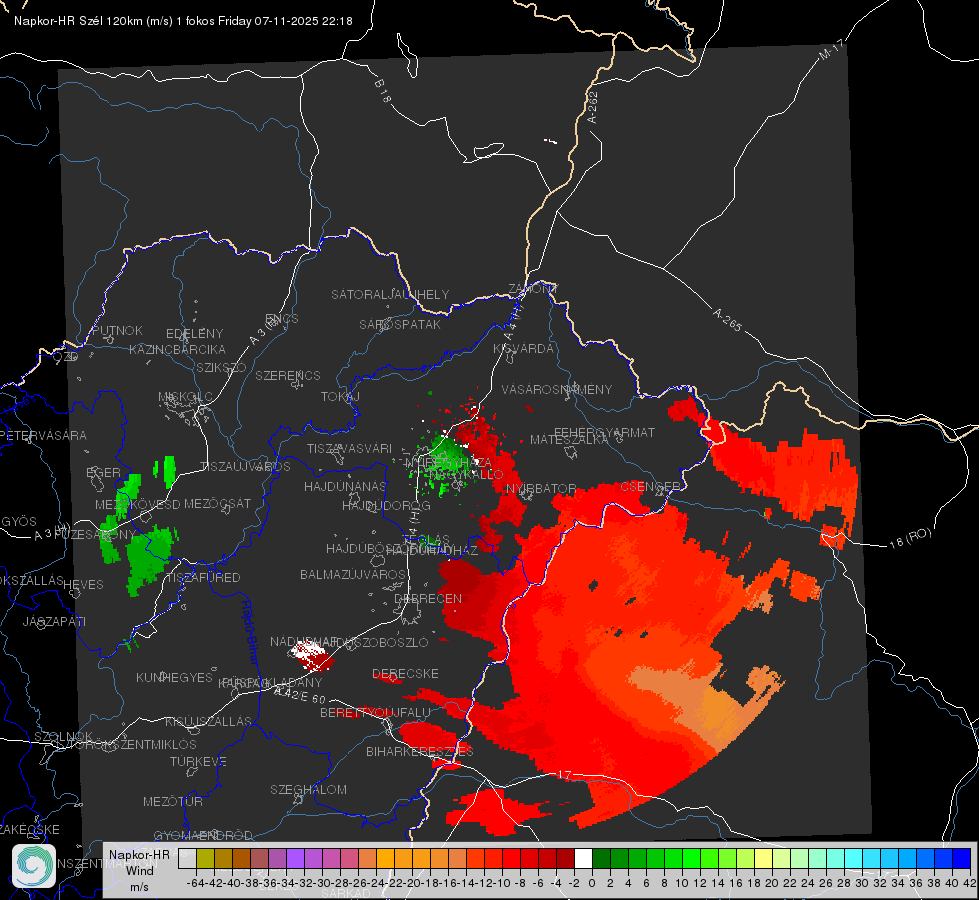
Task: Pick the pale yellow legend swatch
Action: [764, 858]
